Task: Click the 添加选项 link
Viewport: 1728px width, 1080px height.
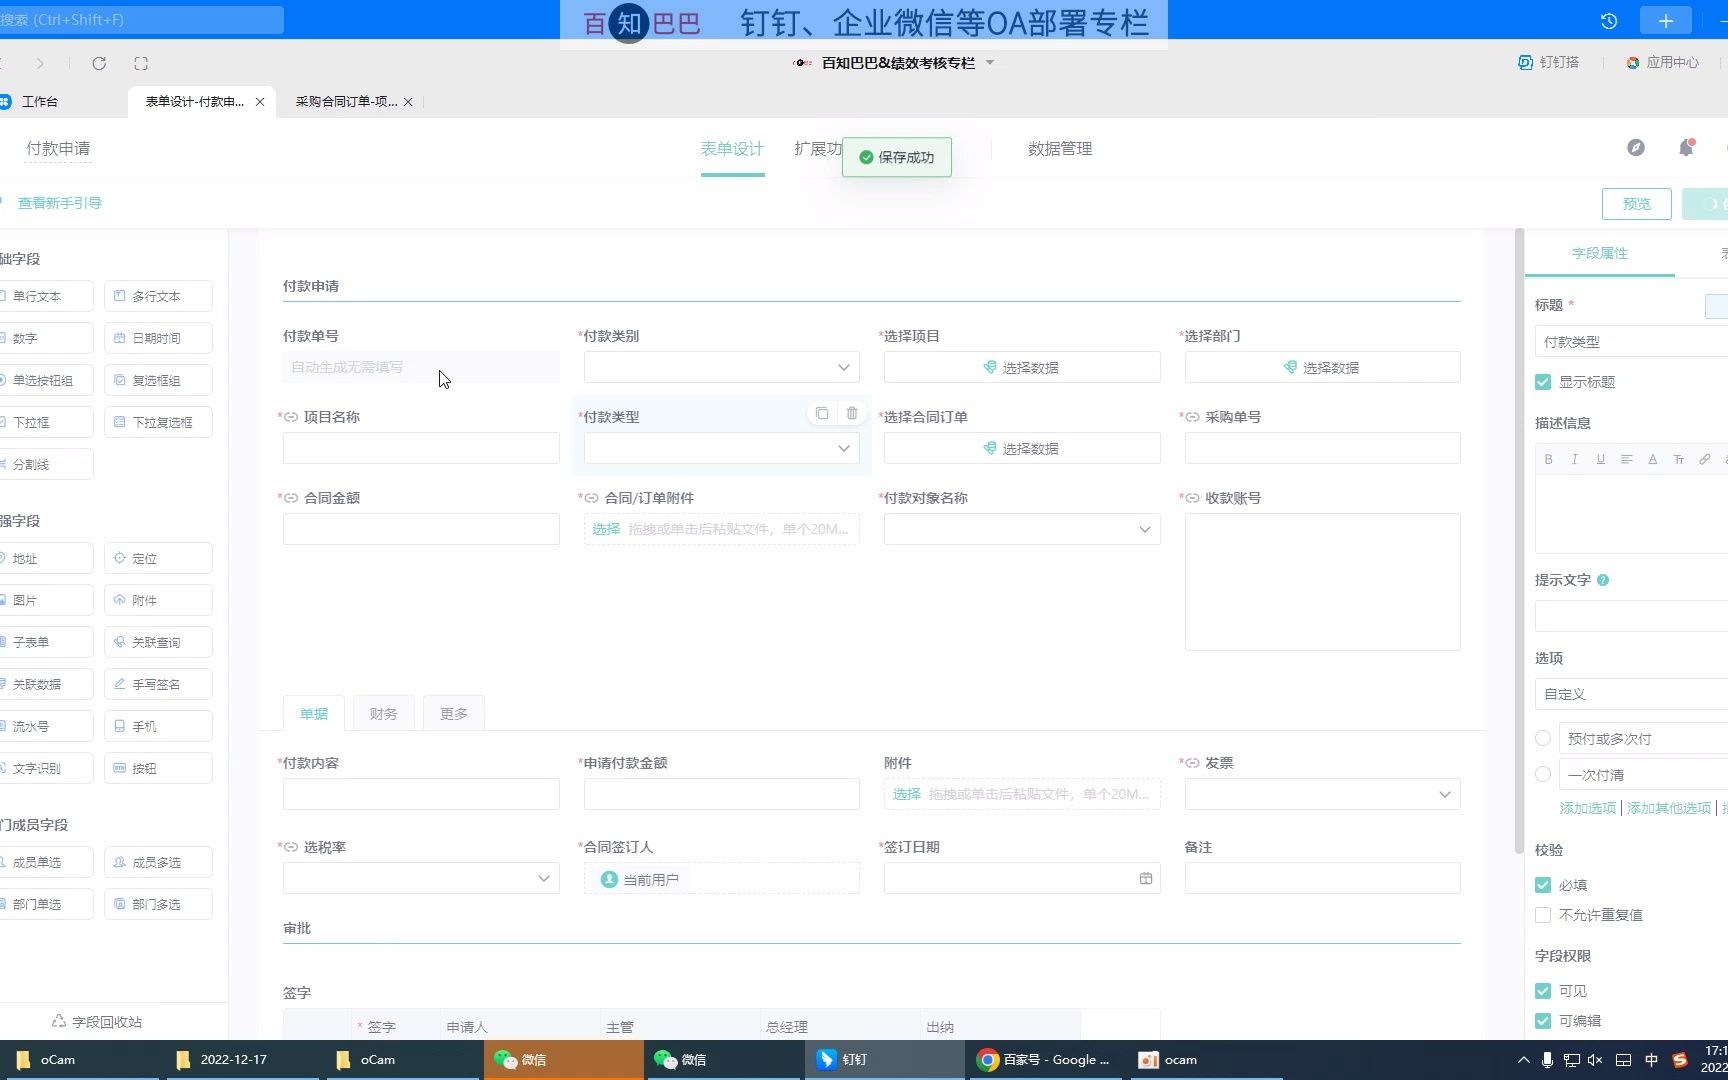Action: [1588, 808]
